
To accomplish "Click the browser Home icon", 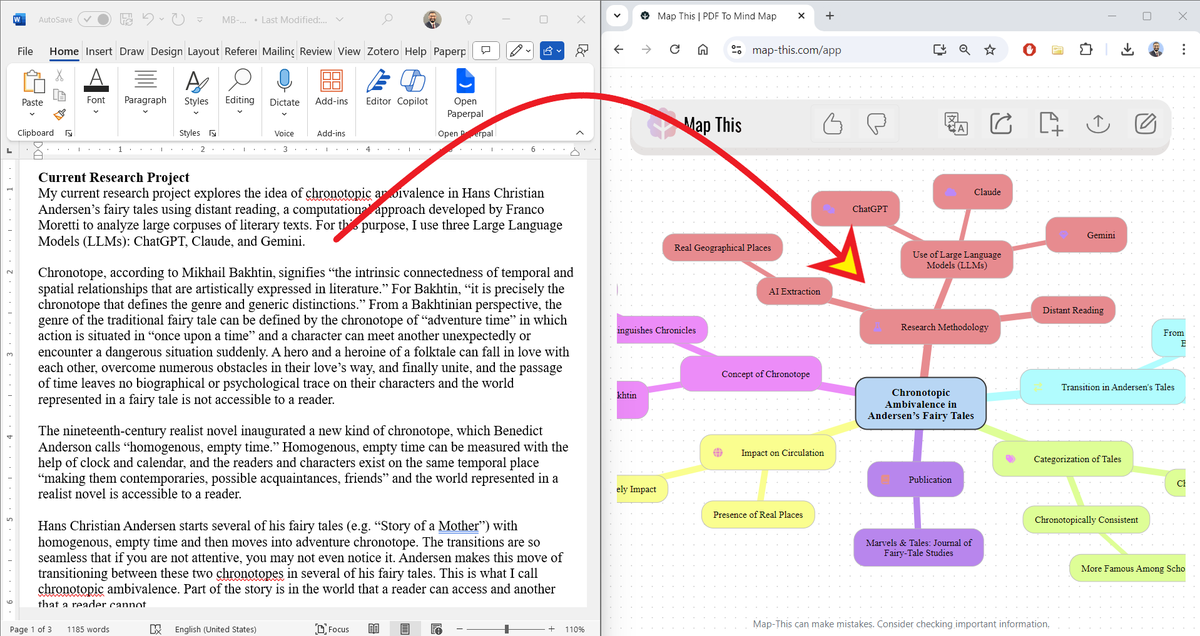I will click(x=703, y=50).
